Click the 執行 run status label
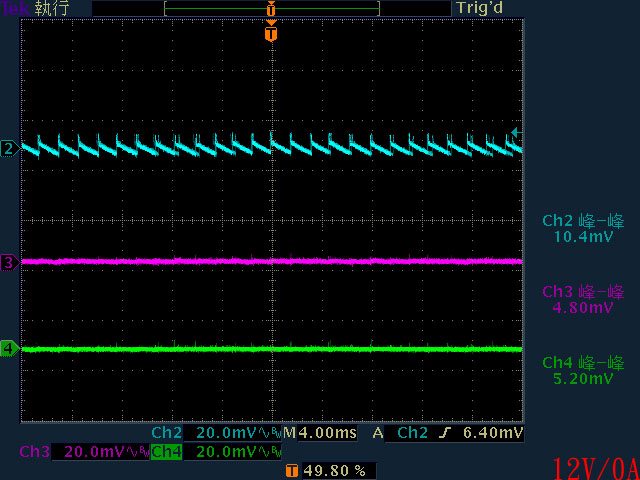Screen dimensions: 640x480 point(50,8)
